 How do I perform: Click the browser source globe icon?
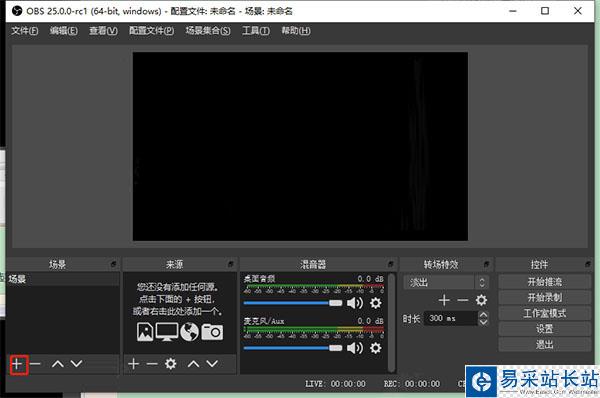point(189,332)
